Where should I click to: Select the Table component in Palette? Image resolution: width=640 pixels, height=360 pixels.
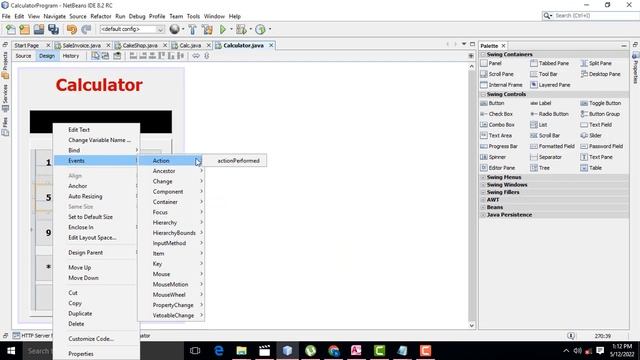[x=591, y=168]
